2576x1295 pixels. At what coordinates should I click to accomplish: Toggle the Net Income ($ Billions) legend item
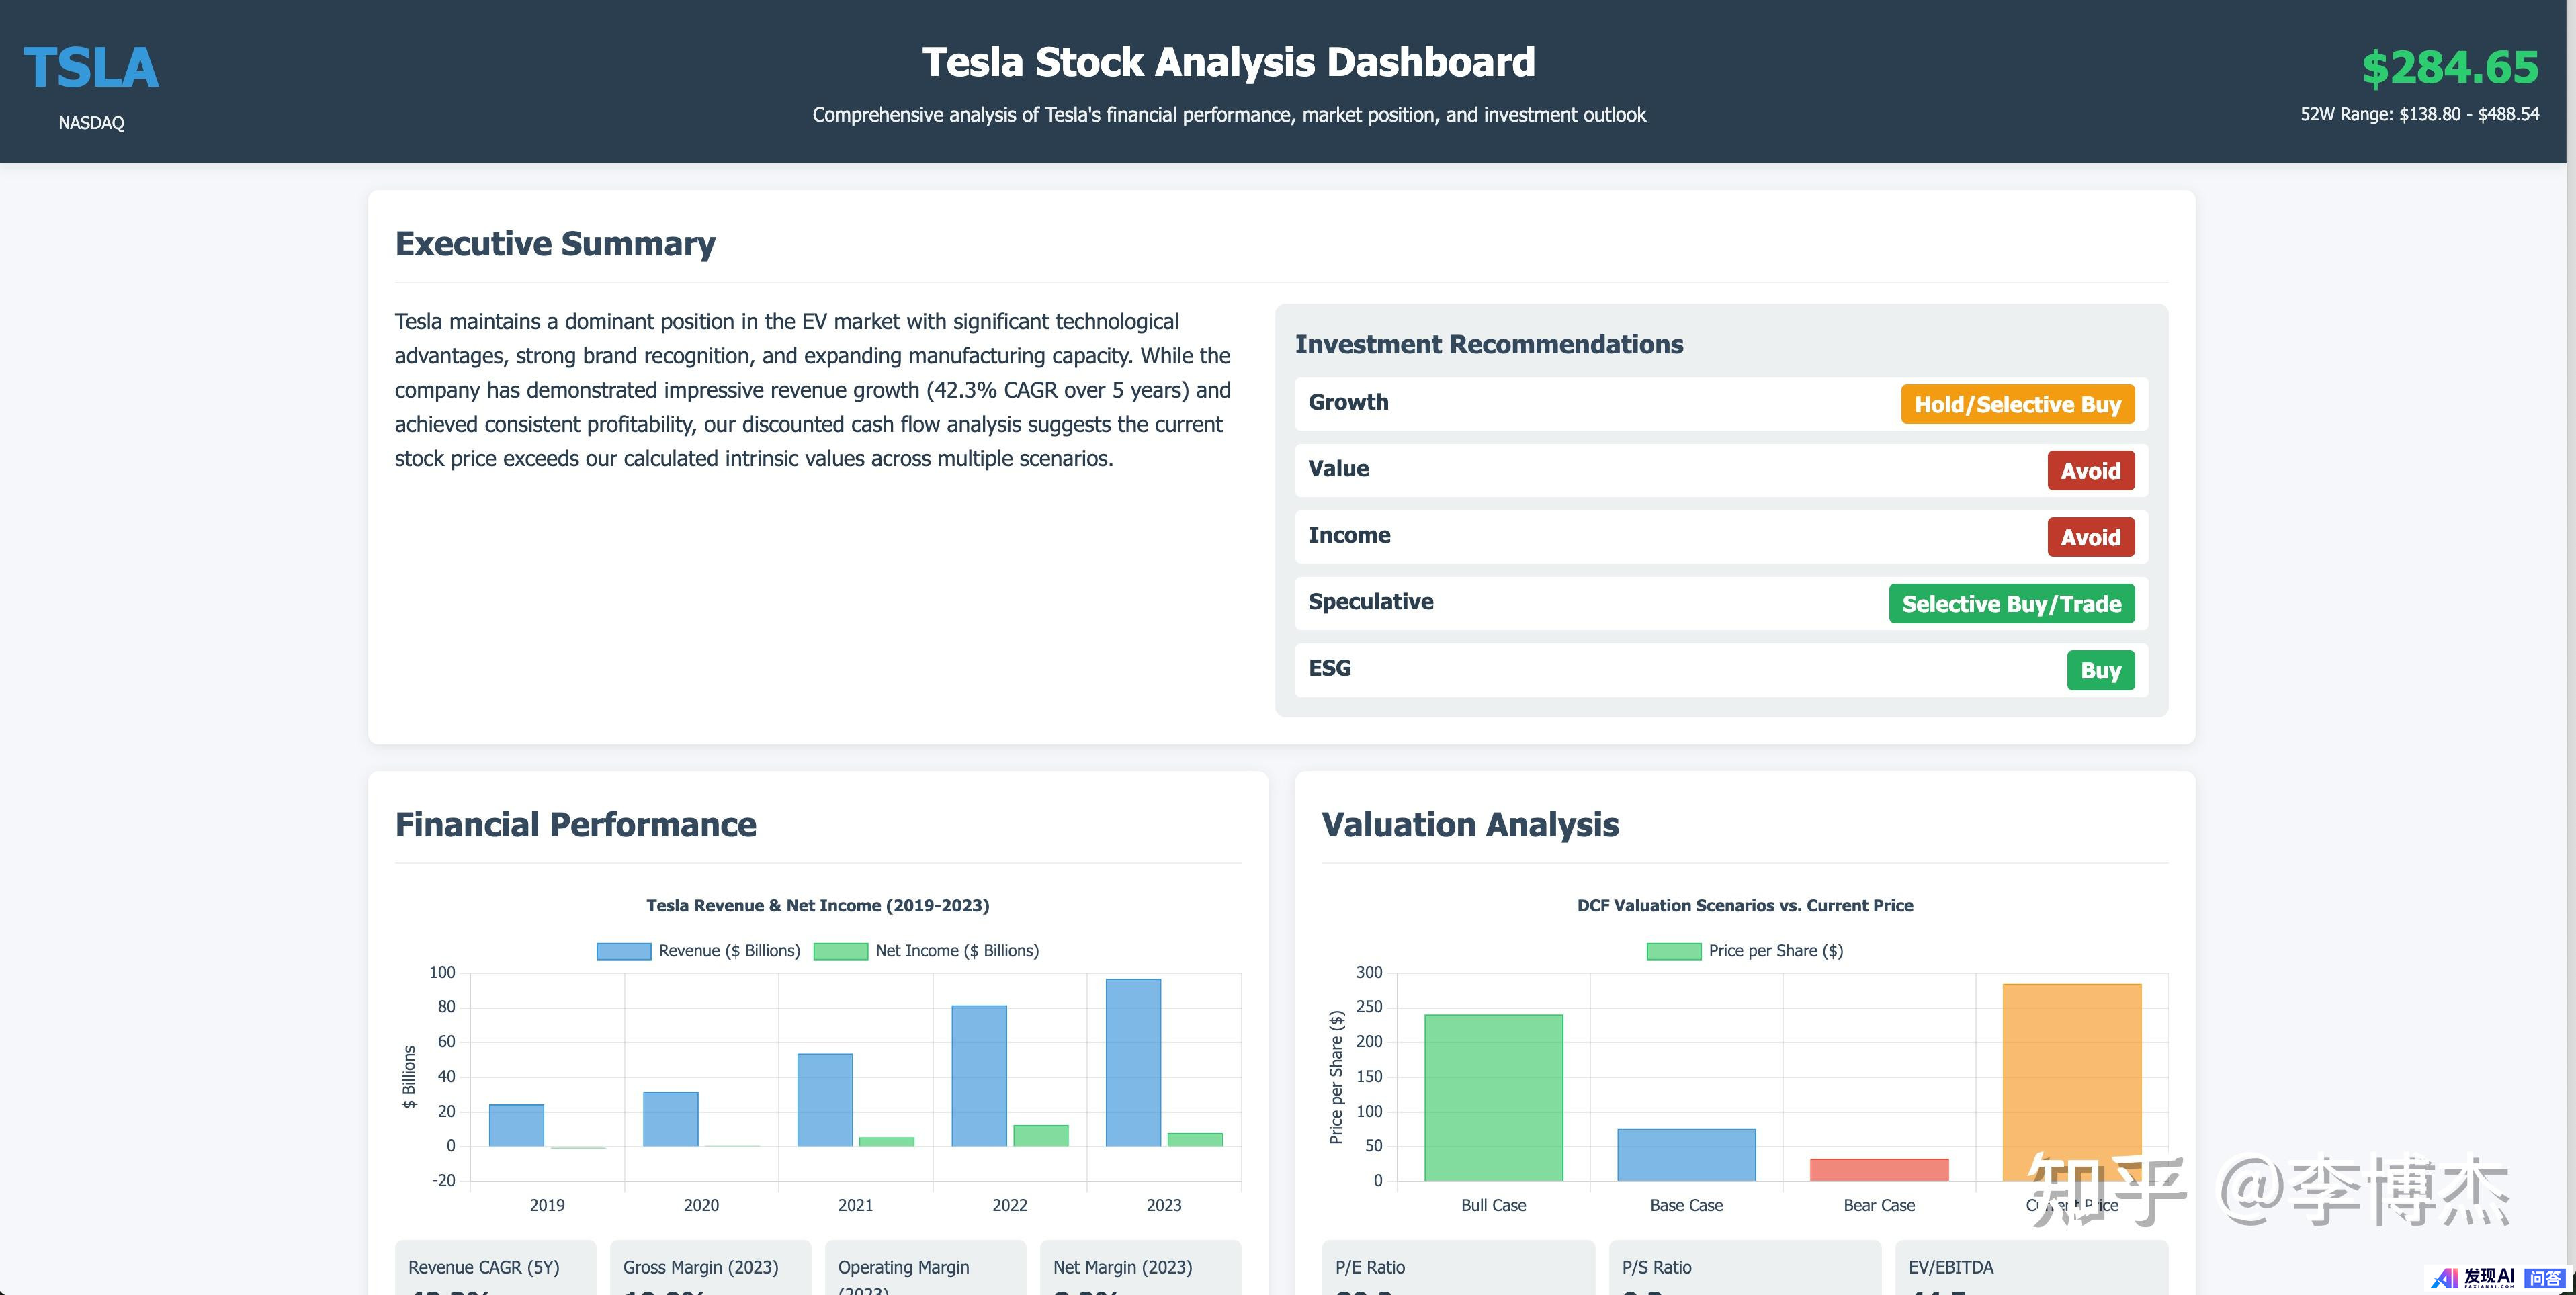pos(926,951)
